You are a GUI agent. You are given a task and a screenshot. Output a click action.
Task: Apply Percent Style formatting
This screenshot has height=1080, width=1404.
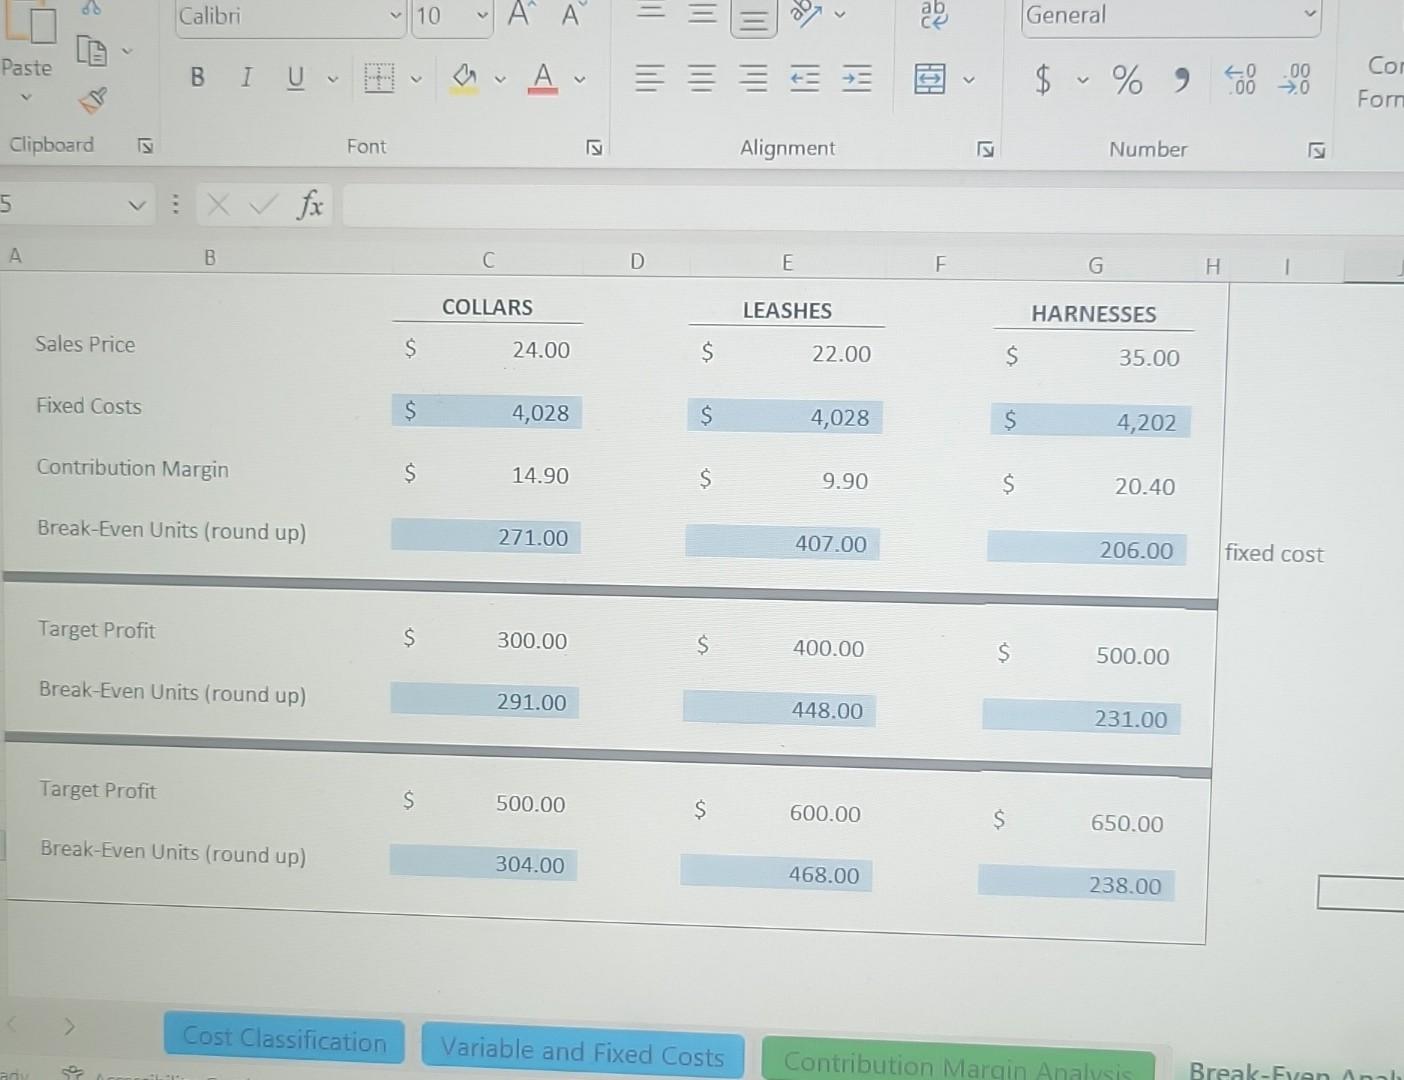1127,80
